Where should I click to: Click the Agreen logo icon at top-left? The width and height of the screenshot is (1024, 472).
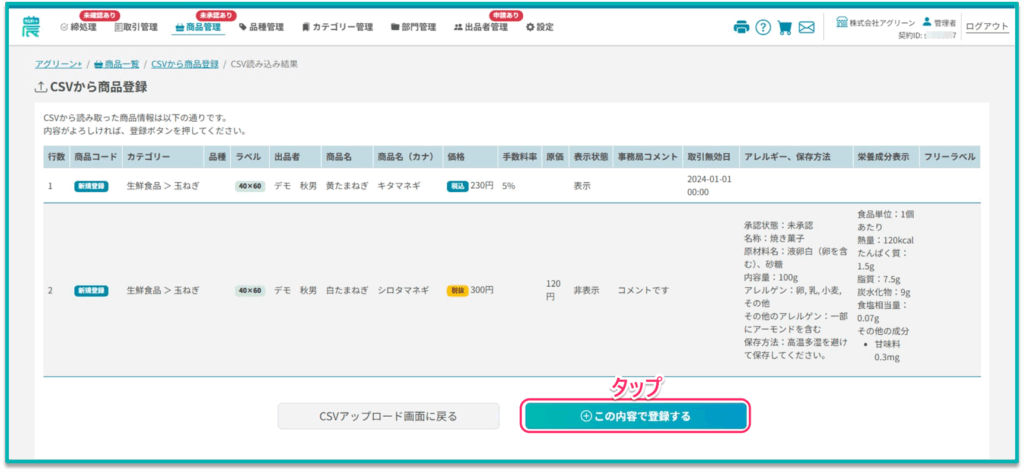[x=31, y=27]
